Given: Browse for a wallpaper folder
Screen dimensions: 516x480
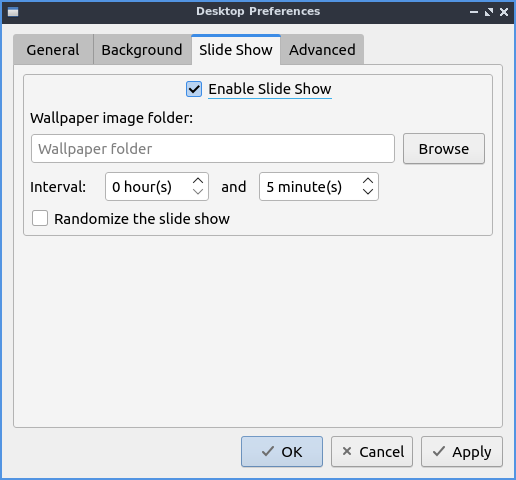Looking at the screenshot, I should coord(444,149).
